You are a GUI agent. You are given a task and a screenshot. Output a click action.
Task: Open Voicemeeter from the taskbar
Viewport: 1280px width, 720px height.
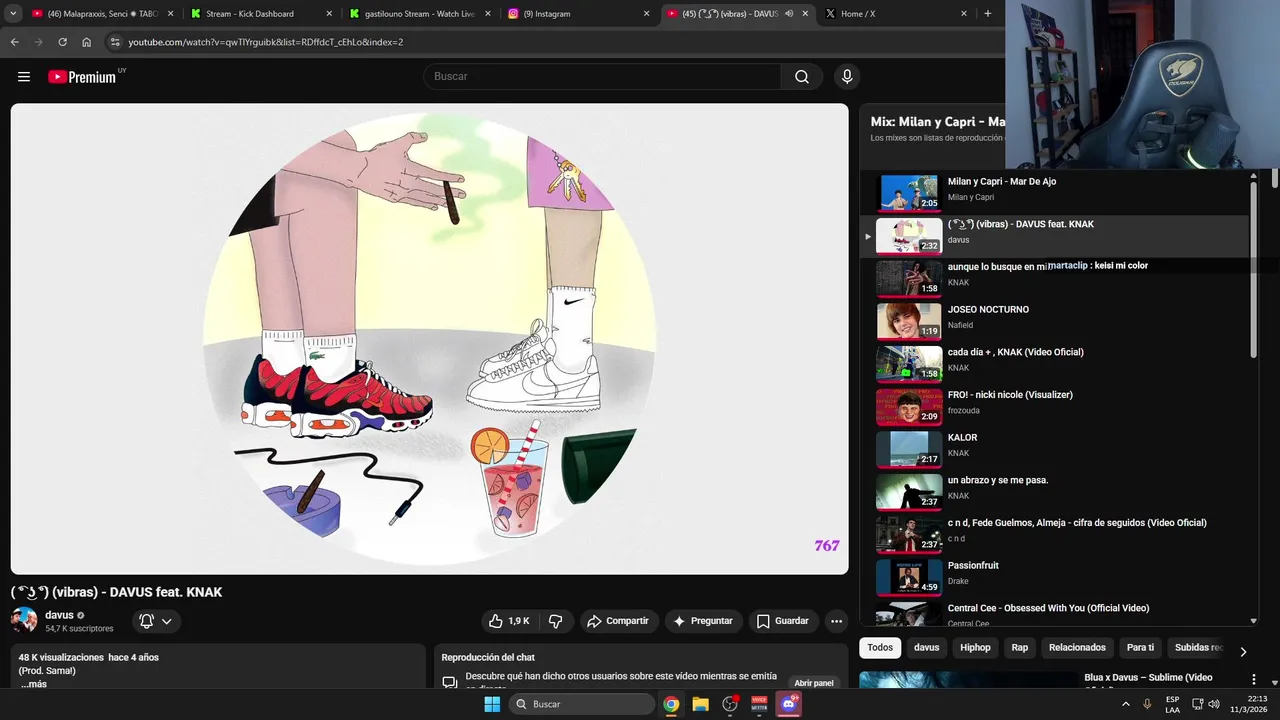coord(759,704)
